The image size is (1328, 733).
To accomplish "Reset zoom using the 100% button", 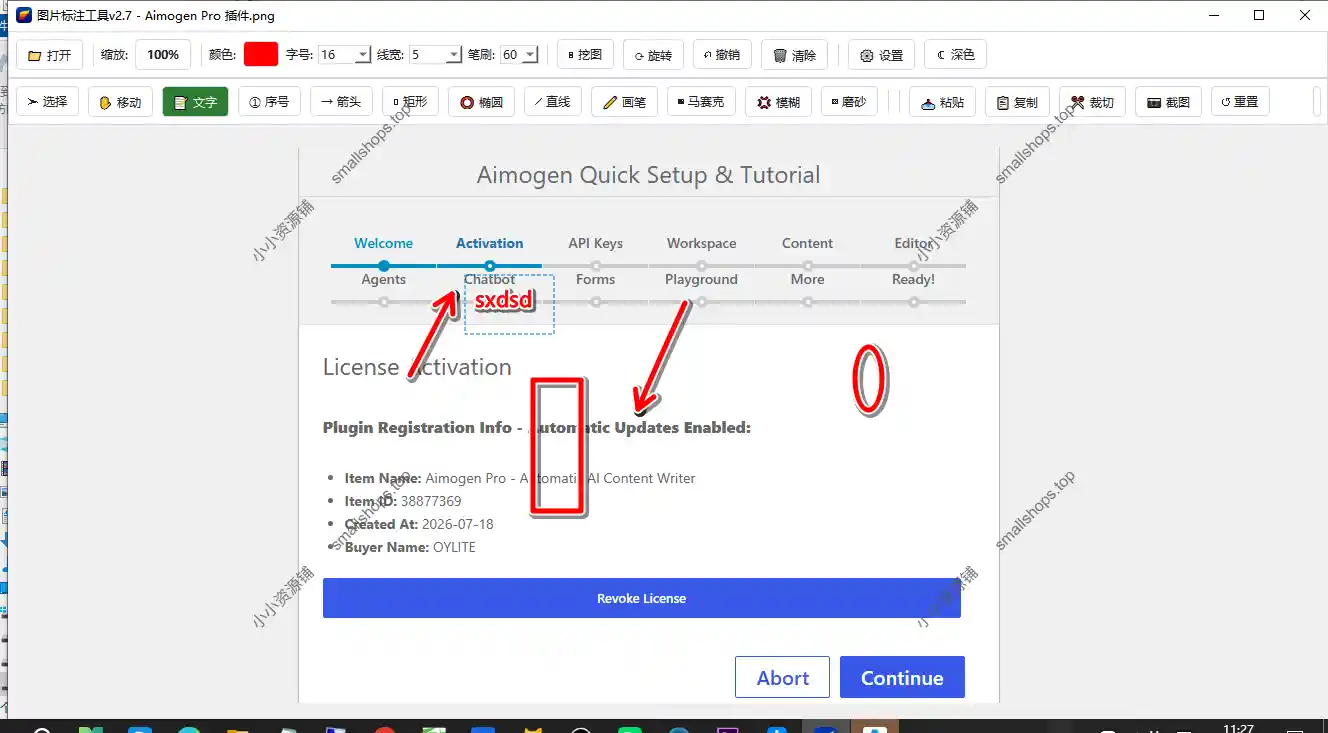I will click(162, 55).
